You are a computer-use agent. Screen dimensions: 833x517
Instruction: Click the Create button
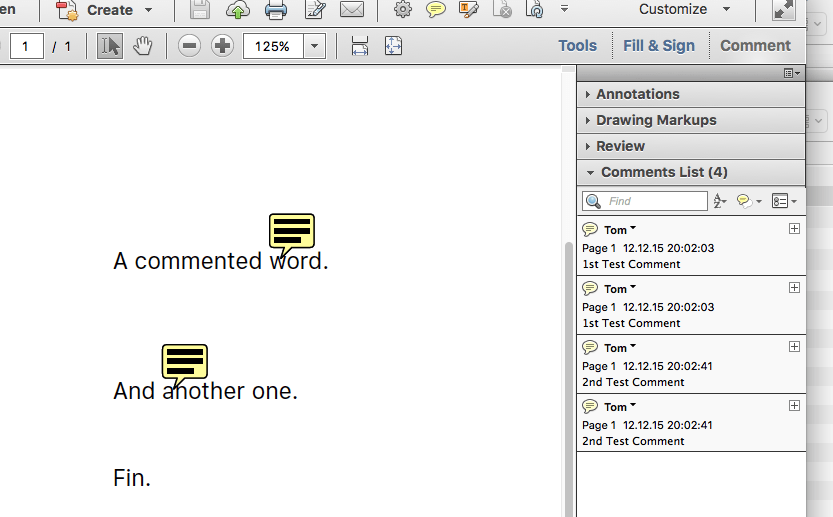coord(108,10)
